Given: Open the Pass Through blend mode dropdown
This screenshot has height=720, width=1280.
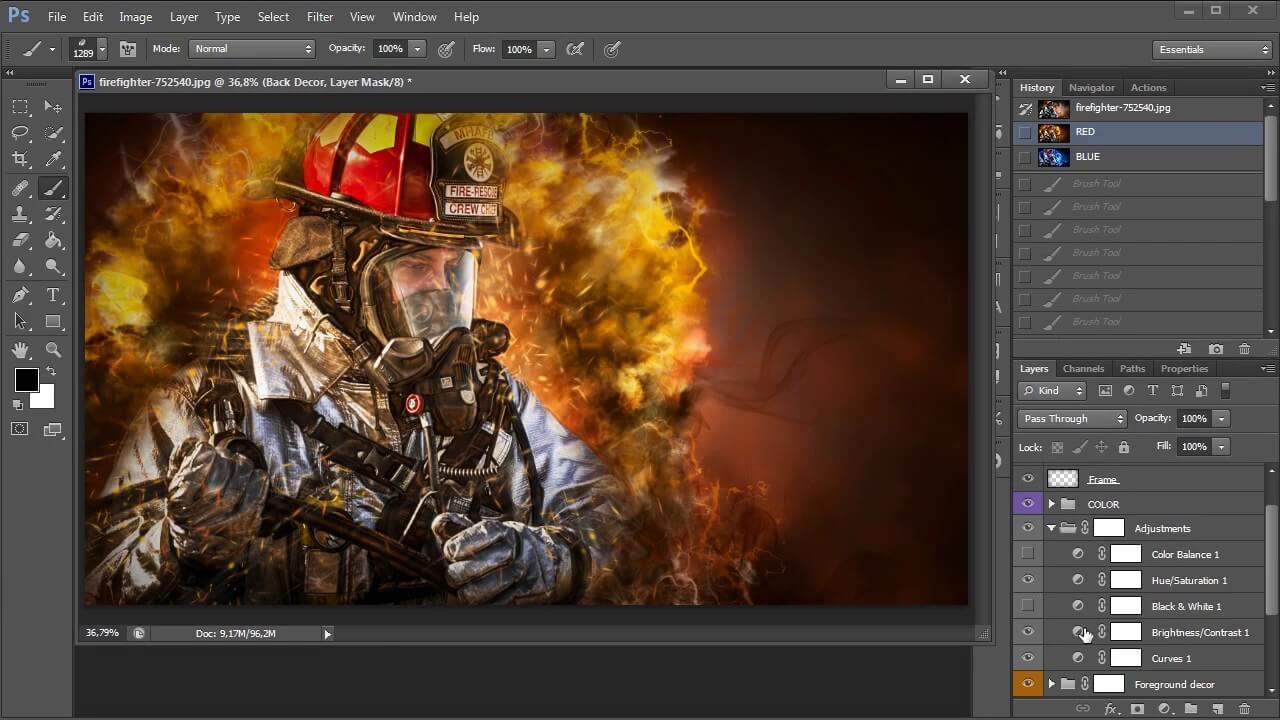Looking at the screenshot, I should pos(1072,419).
